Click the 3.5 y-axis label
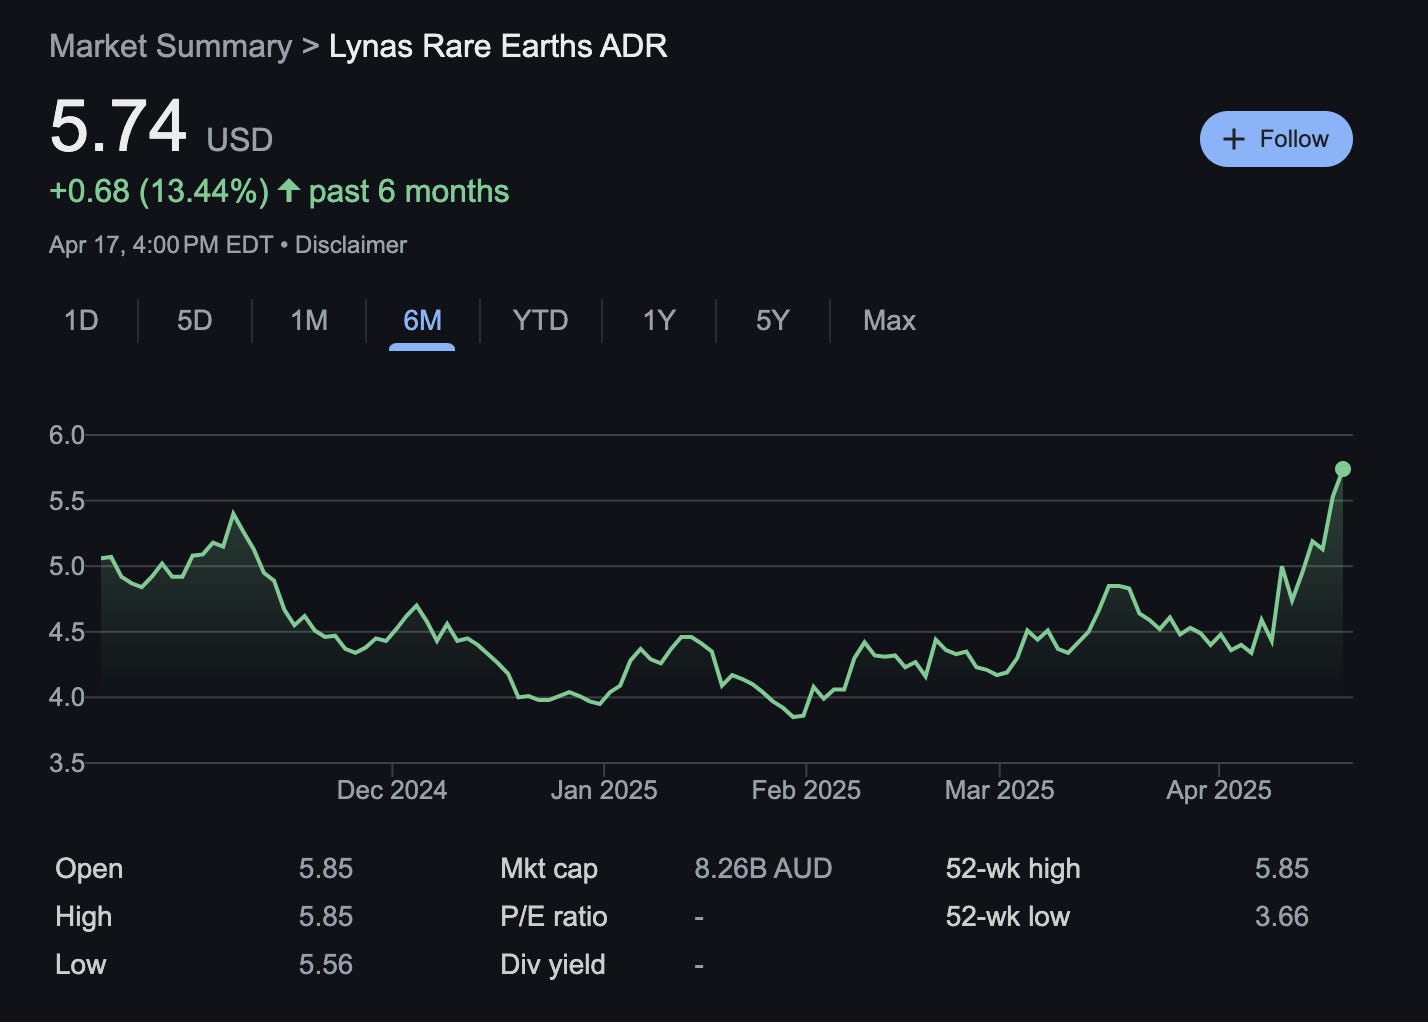Viewport: 1428px width, 1022px height. pyautogui.click(x=67, y=763)
